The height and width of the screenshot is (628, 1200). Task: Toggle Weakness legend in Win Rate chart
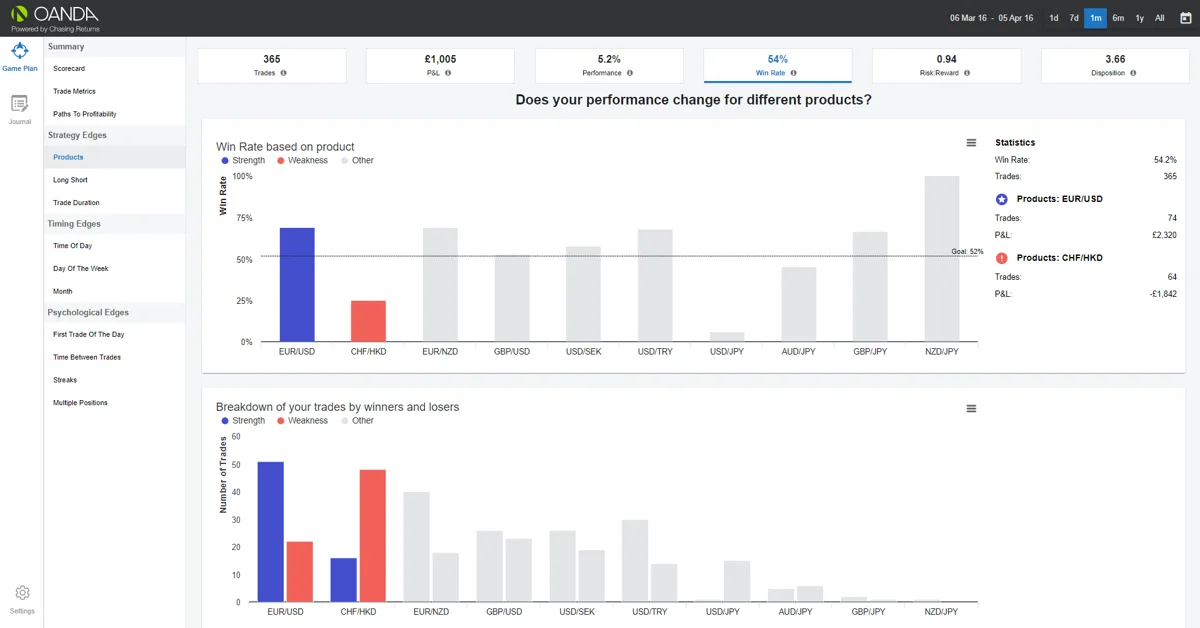(302, 160)
